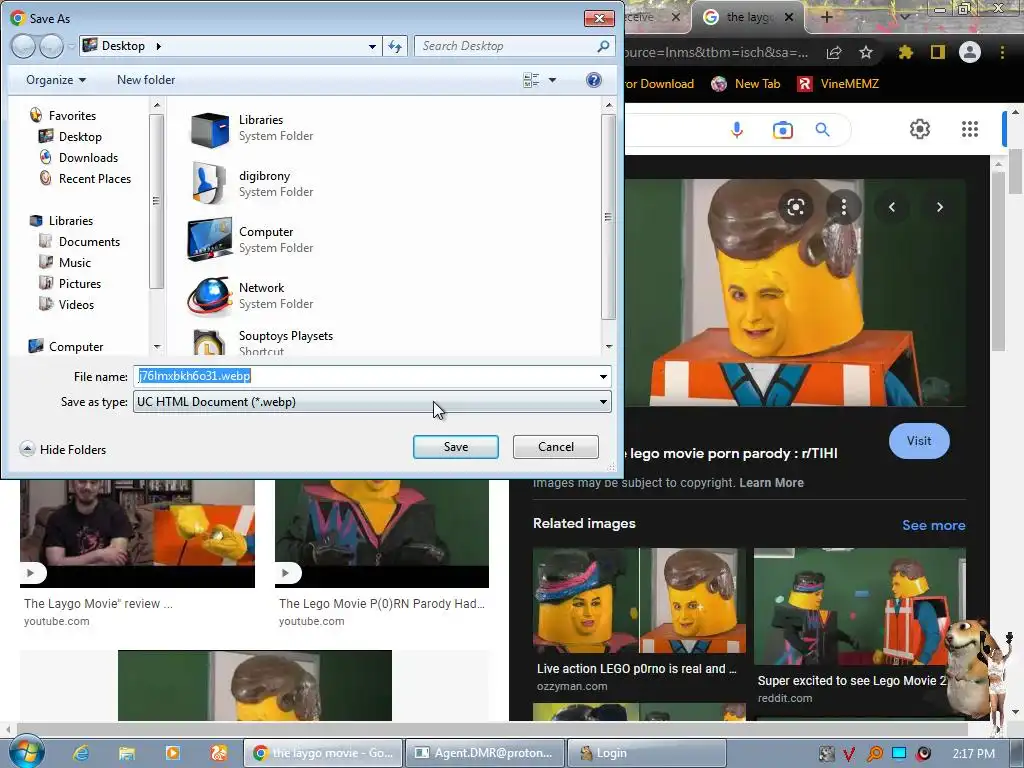The height and width of the screenshot is (768, 1024).
Task: Open the Google apps grid icon
Action: coord(970,129)
